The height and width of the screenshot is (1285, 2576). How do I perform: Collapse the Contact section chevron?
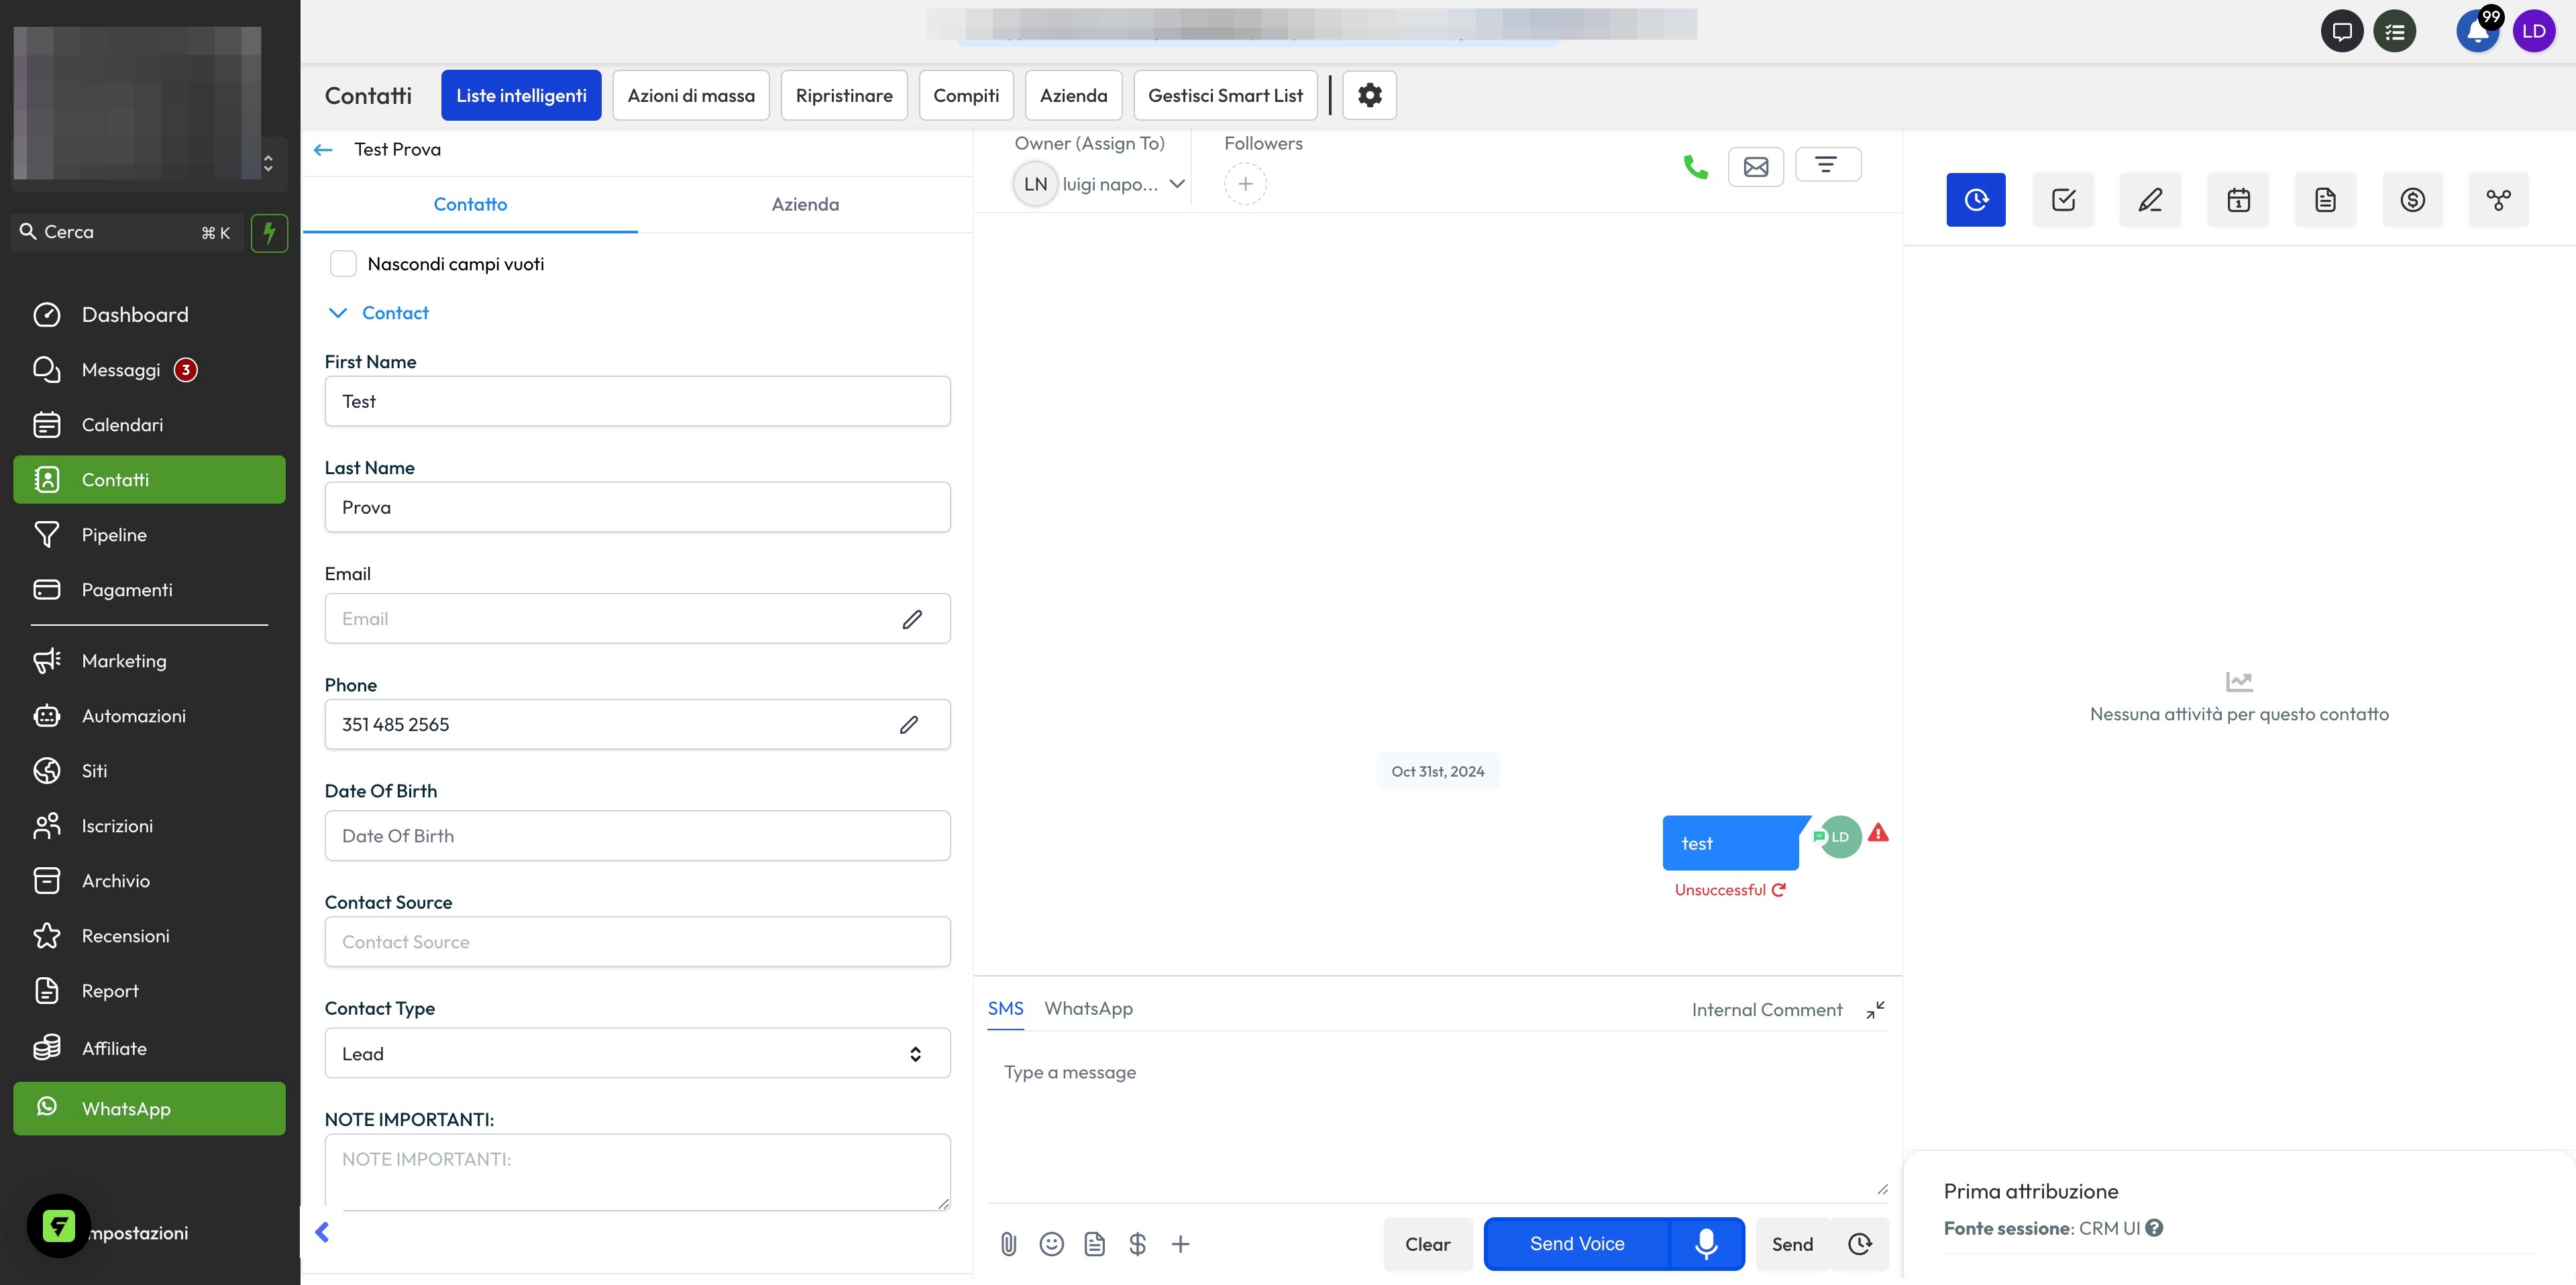click(x=338, y=313)
